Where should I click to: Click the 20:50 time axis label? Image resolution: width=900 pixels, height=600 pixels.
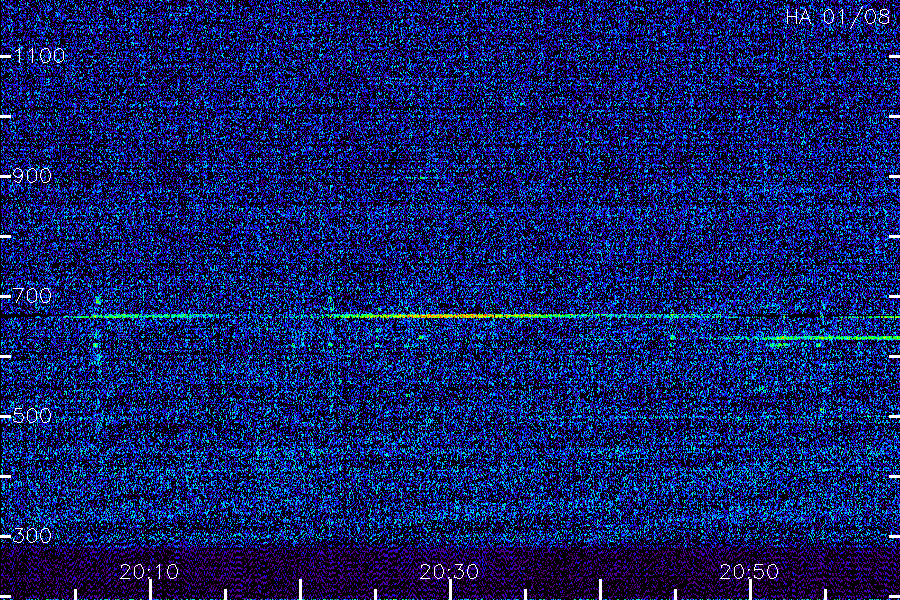(x=750, y=571)
